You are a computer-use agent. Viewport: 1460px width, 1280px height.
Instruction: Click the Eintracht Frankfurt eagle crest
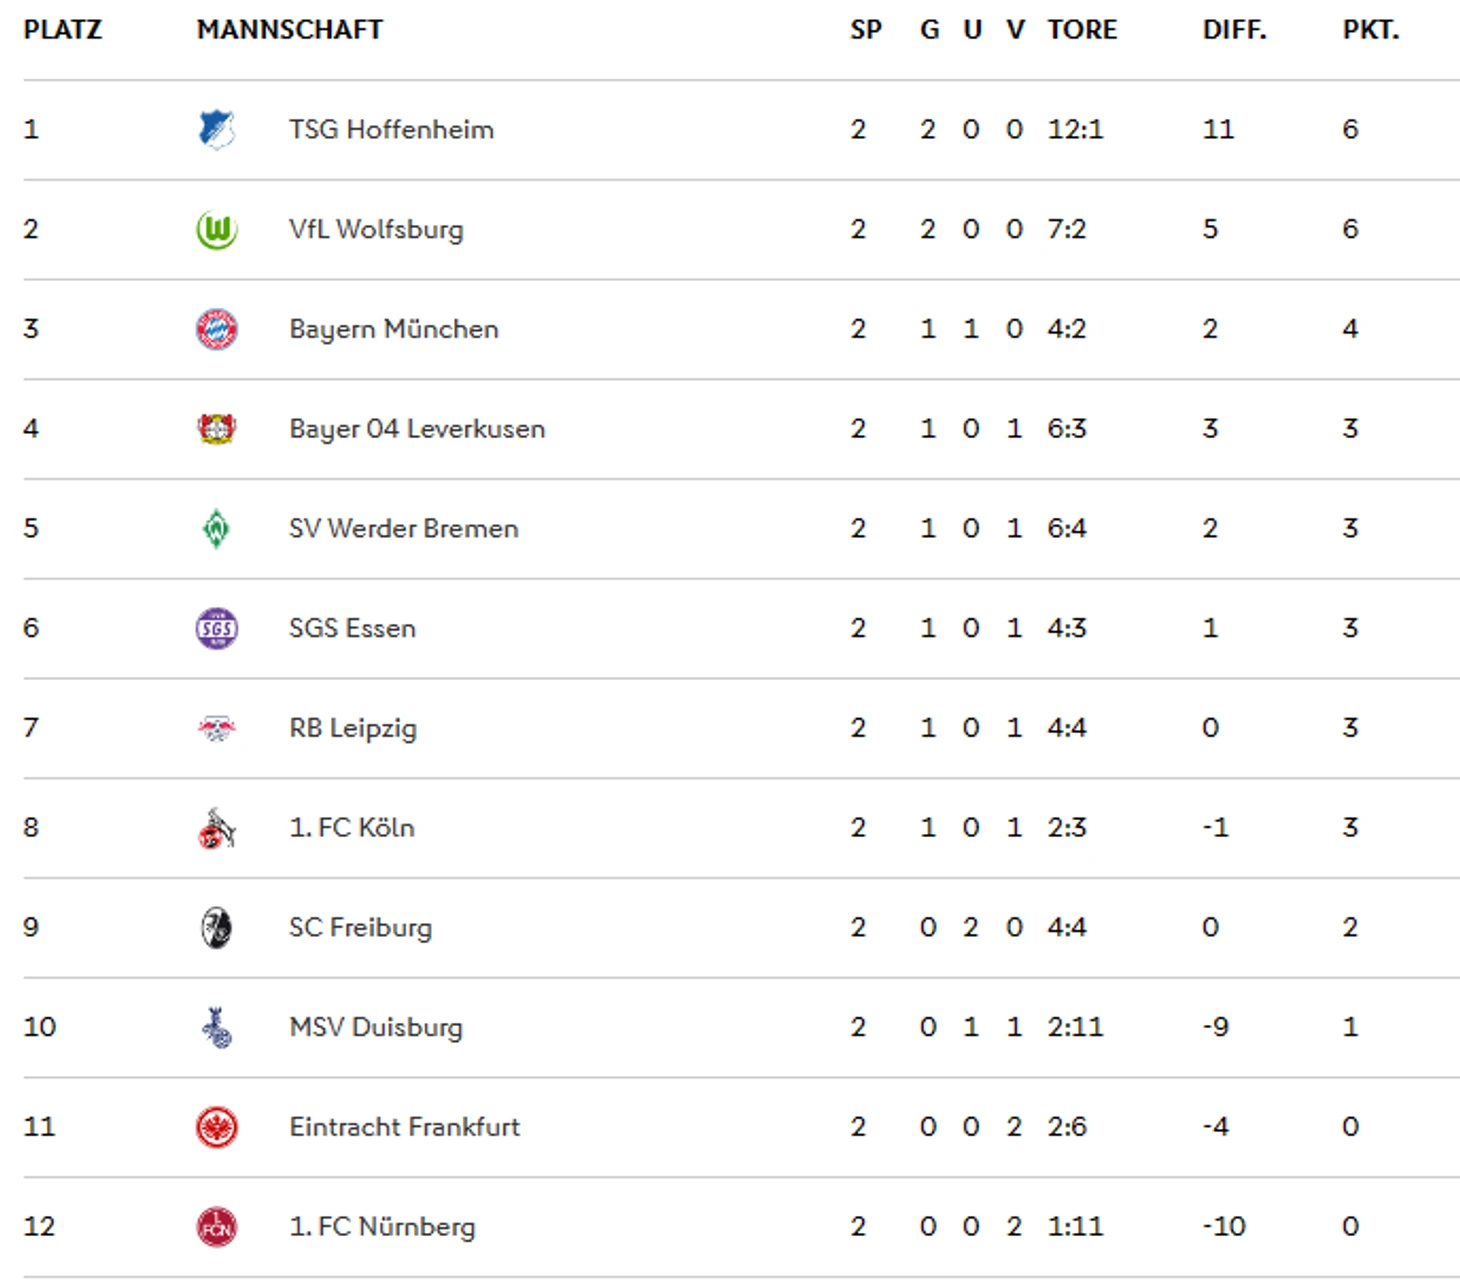click(217, 1127)
